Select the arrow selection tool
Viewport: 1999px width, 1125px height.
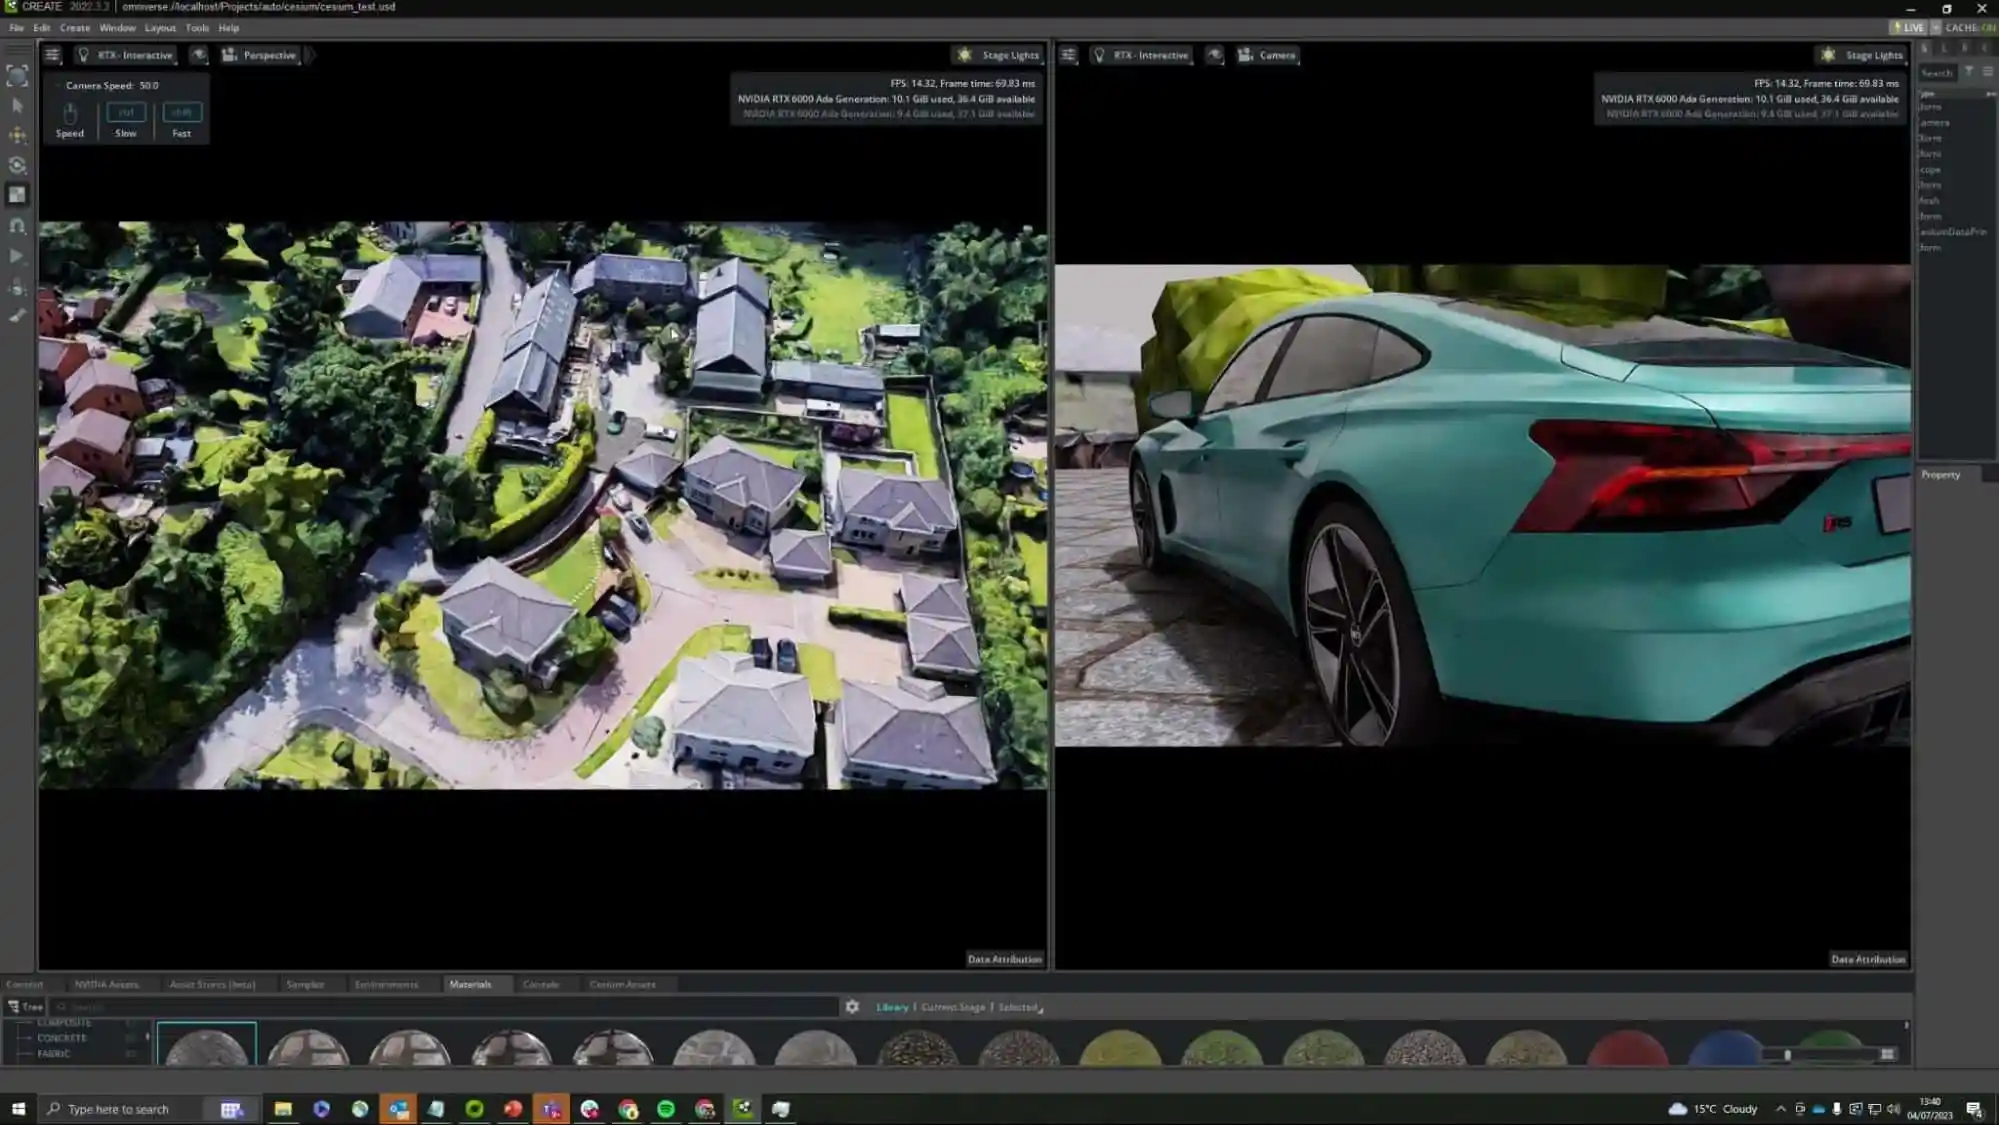(x=17, y=105)
